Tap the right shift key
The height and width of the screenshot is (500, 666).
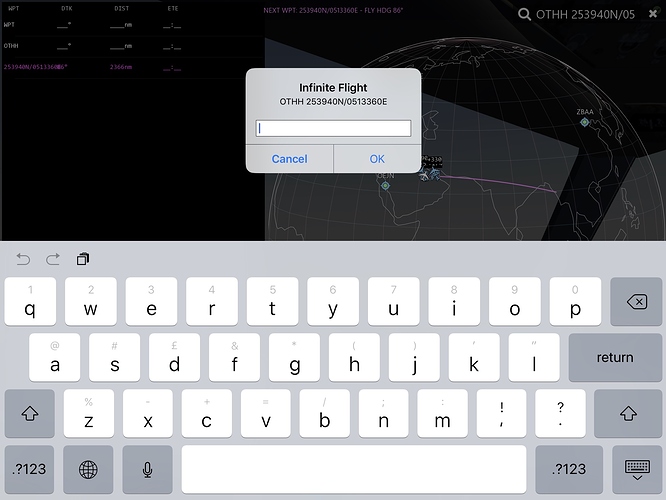pyautogui.click(x=628, y=413)
